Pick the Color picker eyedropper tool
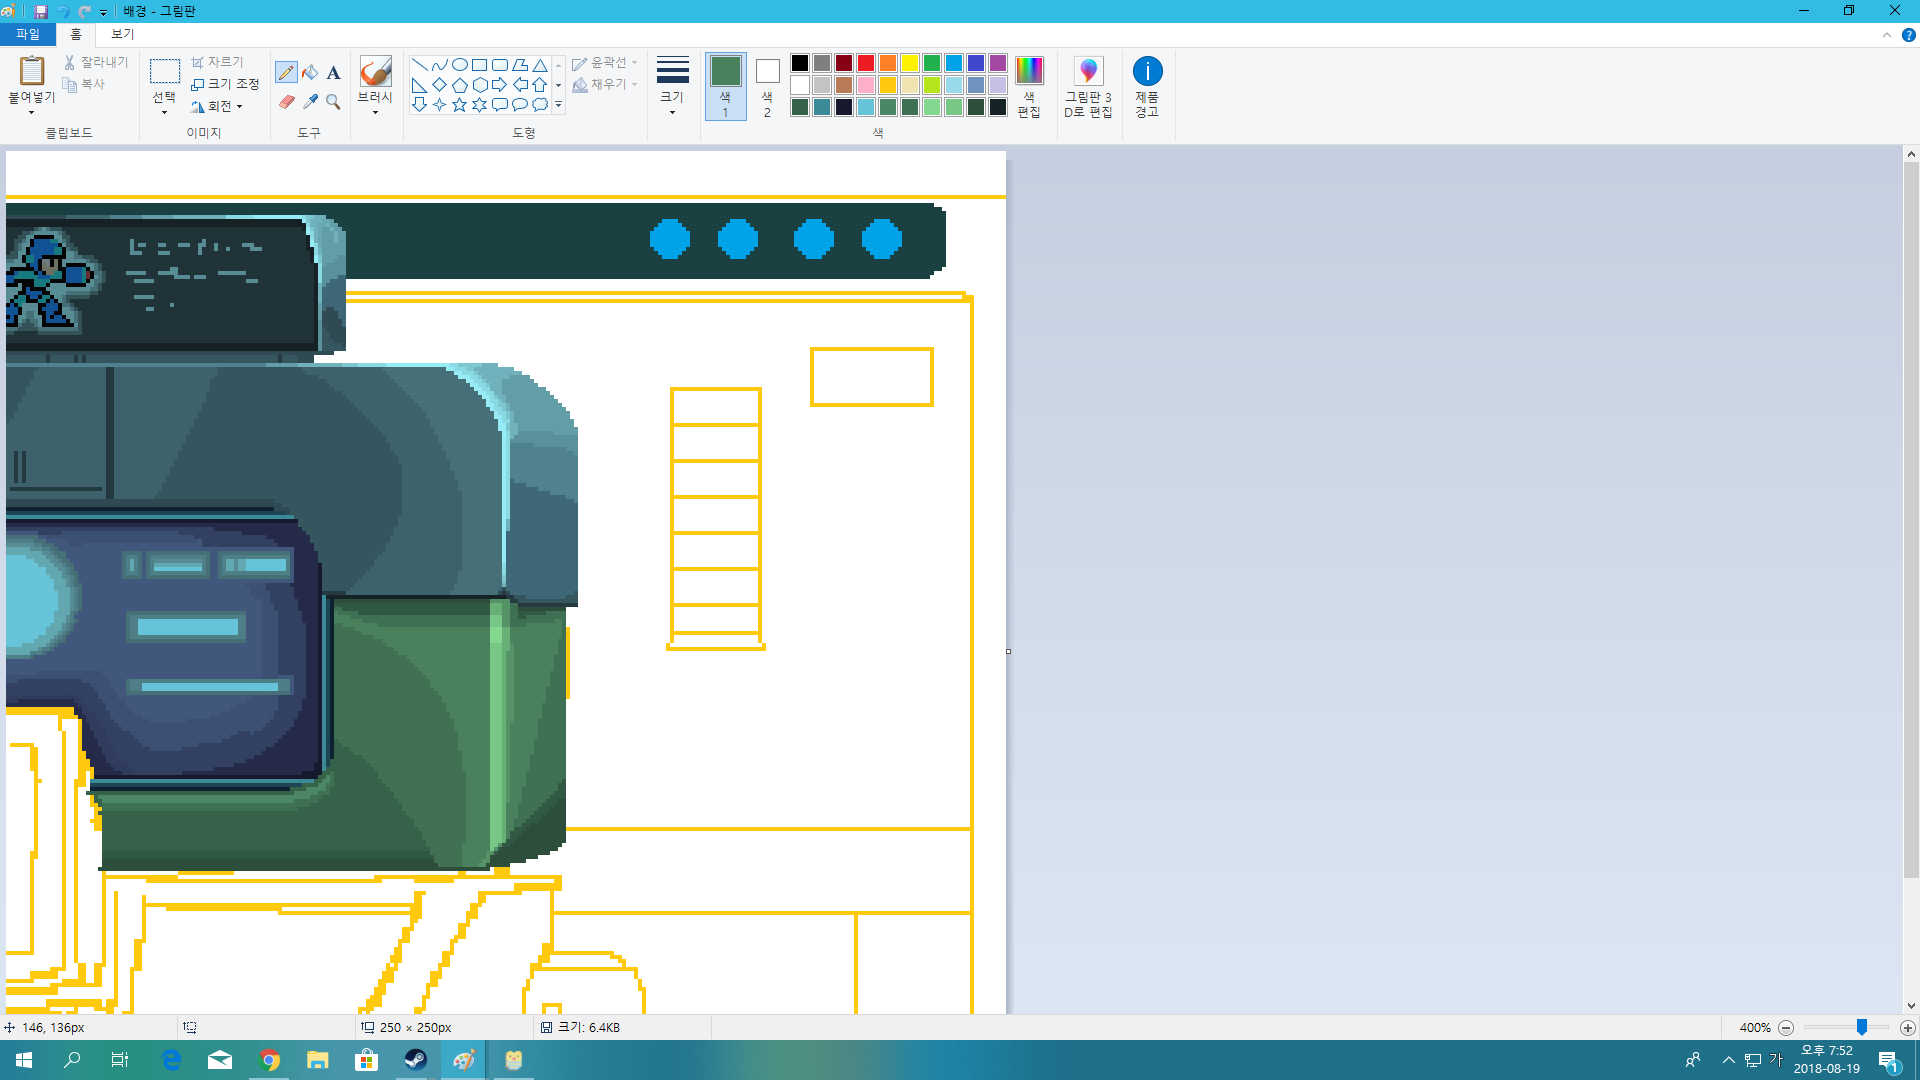Screen dimensions: 1920x1080 click(x=310, y=102)
